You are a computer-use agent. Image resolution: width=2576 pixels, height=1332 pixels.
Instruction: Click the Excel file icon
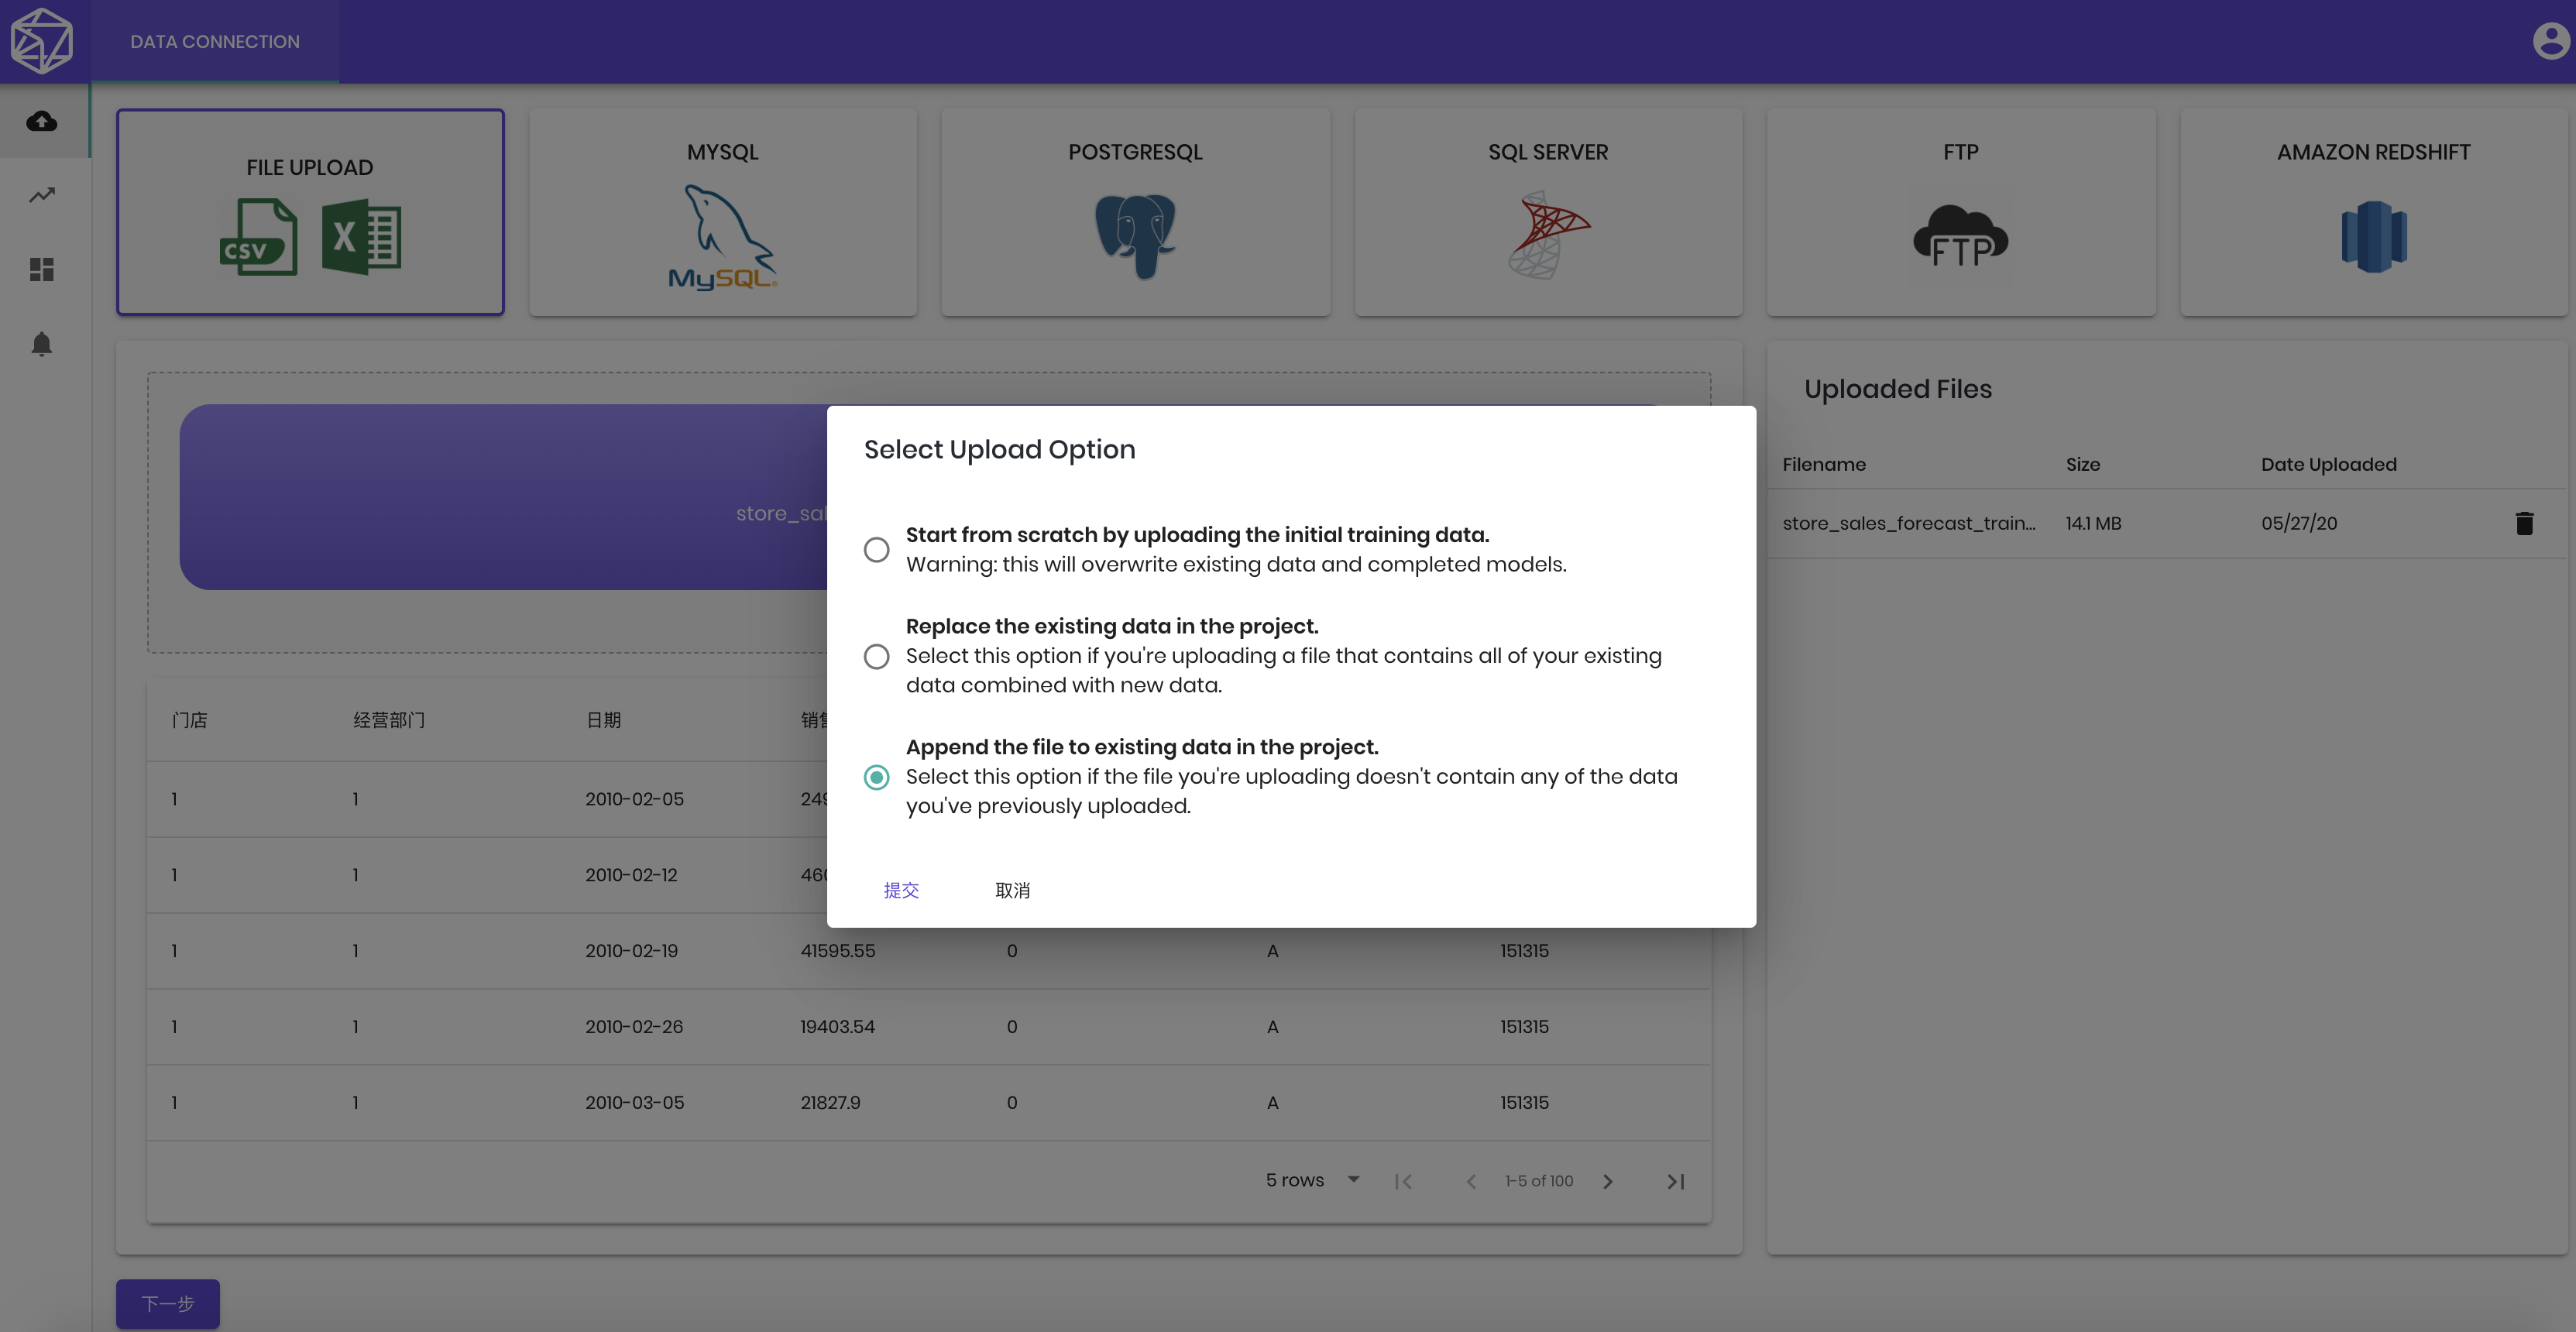coord(362,237)
